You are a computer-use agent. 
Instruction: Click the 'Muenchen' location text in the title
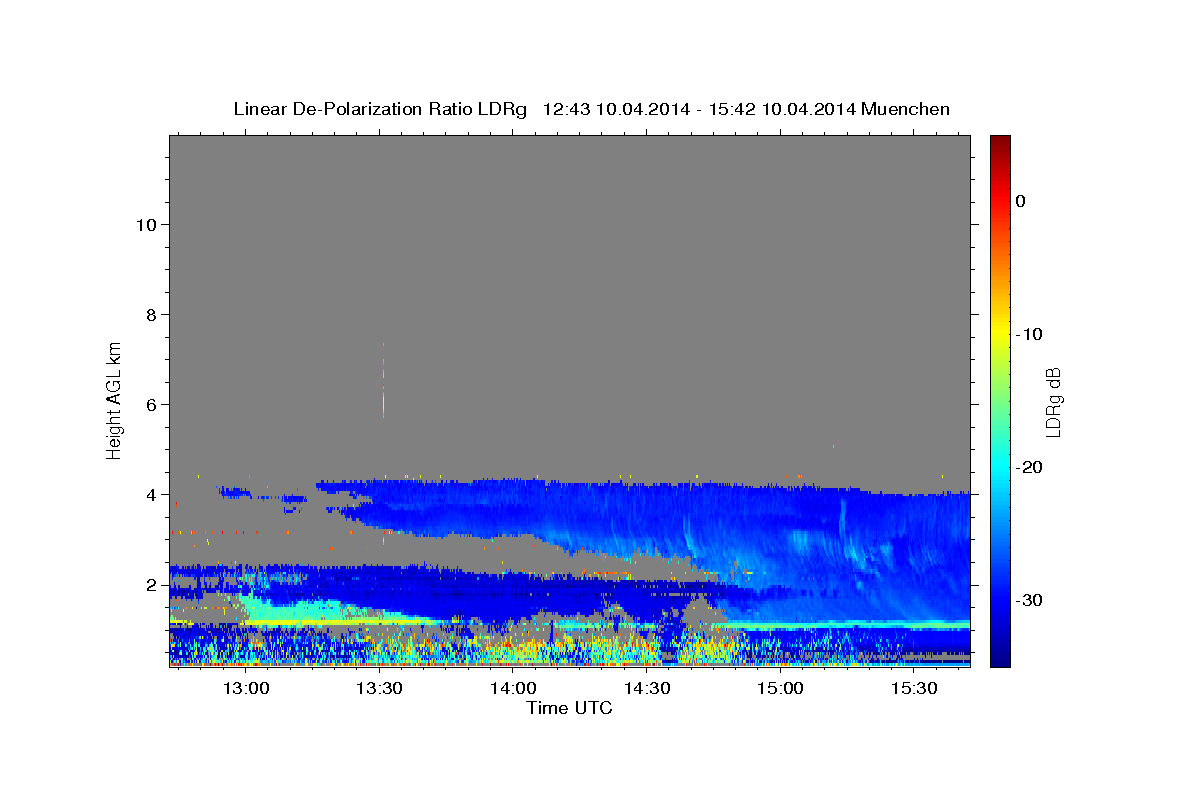[905, 109]
